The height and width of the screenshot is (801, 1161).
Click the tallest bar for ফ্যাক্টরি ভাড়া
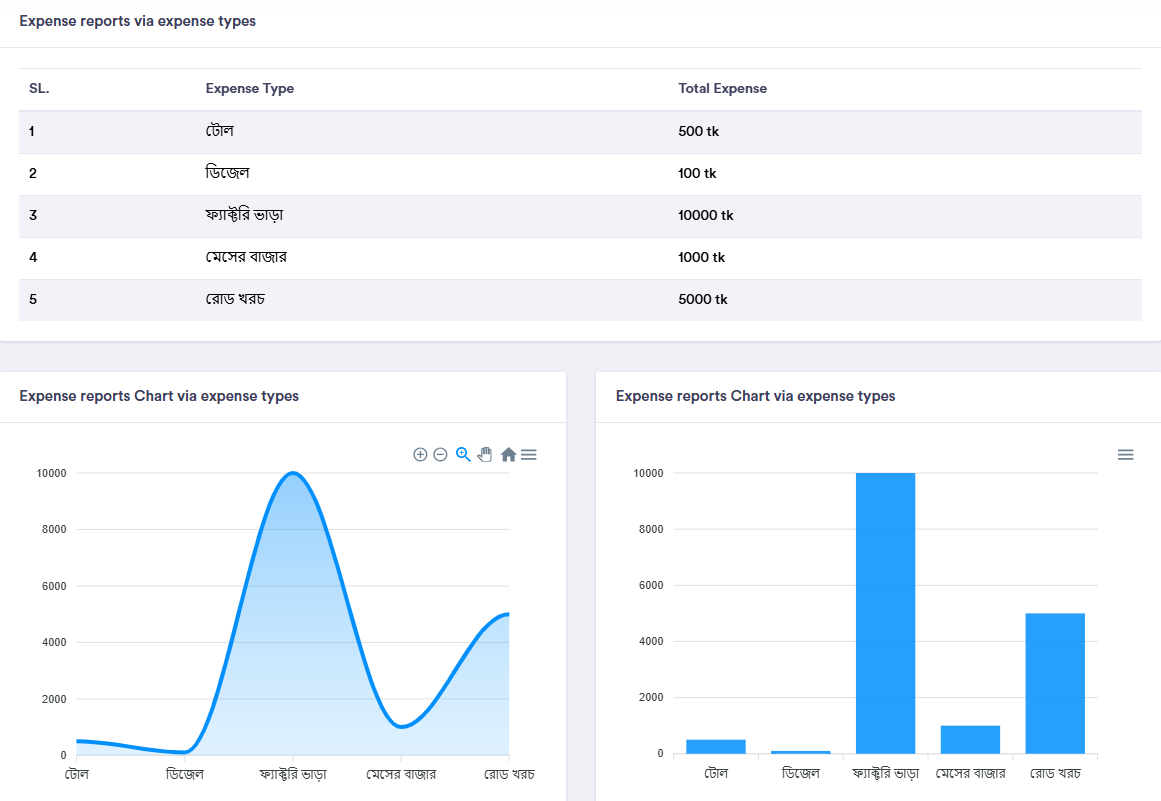[x=885, y=613]
